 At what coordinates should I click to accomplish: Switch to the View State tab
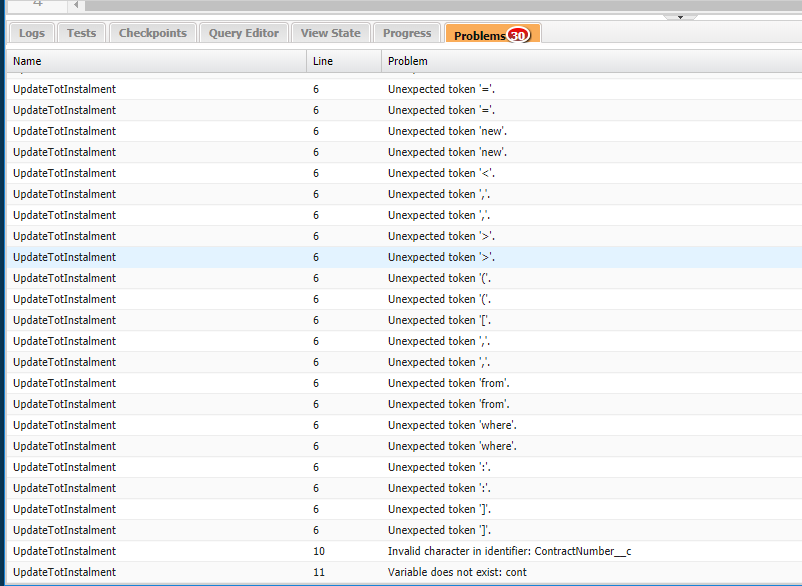tap(330, 33)
